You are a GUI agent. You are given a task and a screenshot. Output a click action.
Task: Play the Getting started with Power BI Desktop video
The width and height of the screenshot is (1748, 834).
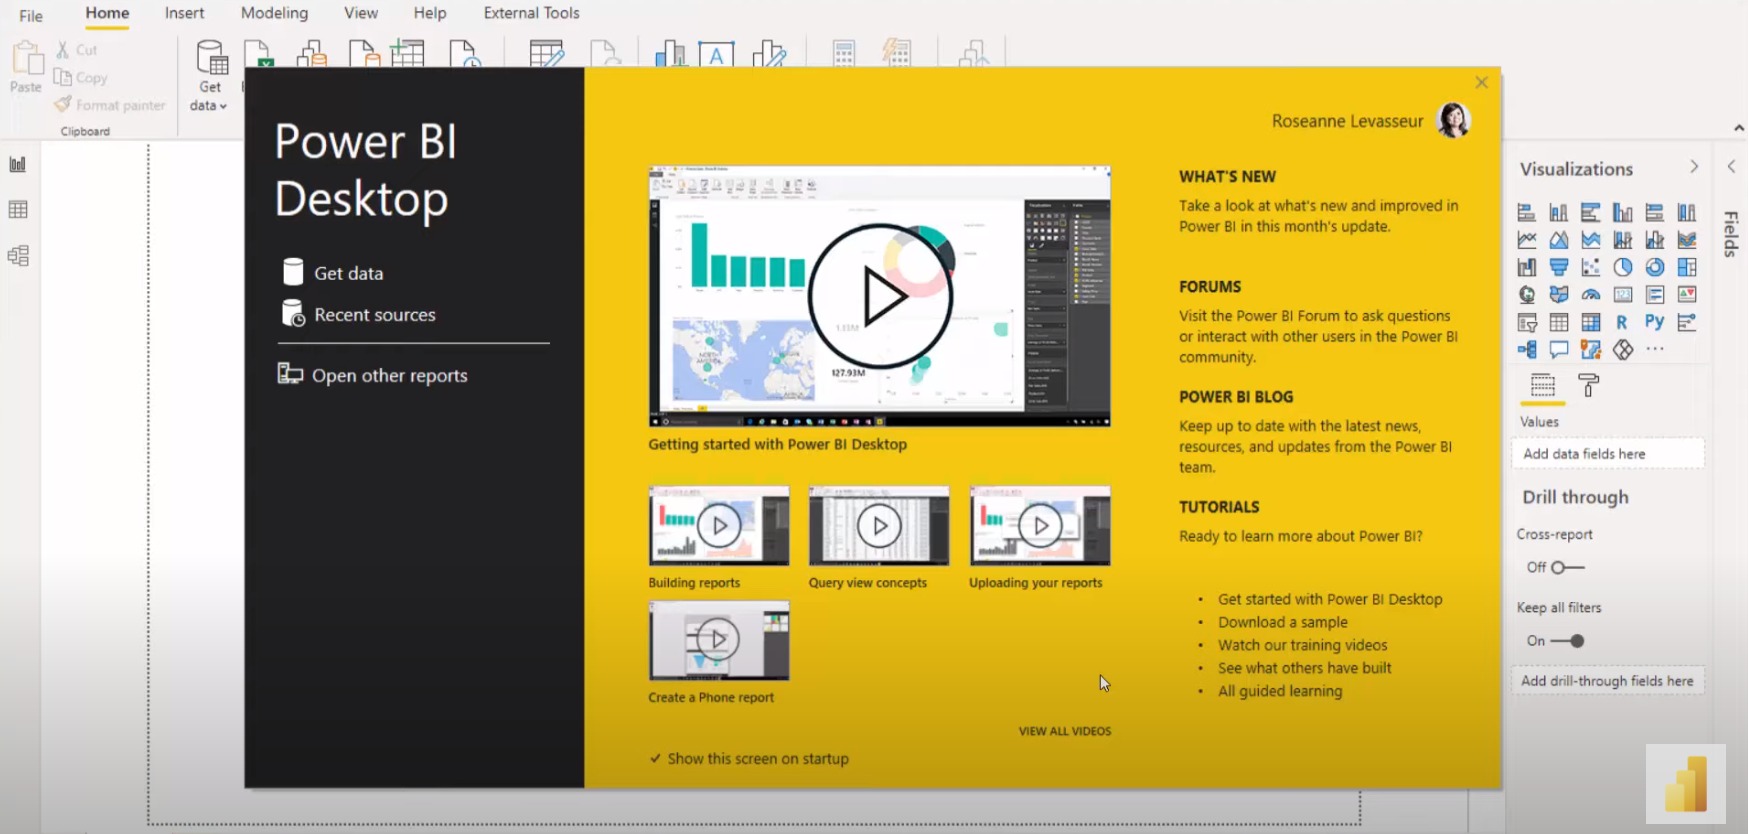(x=879, y=296)
